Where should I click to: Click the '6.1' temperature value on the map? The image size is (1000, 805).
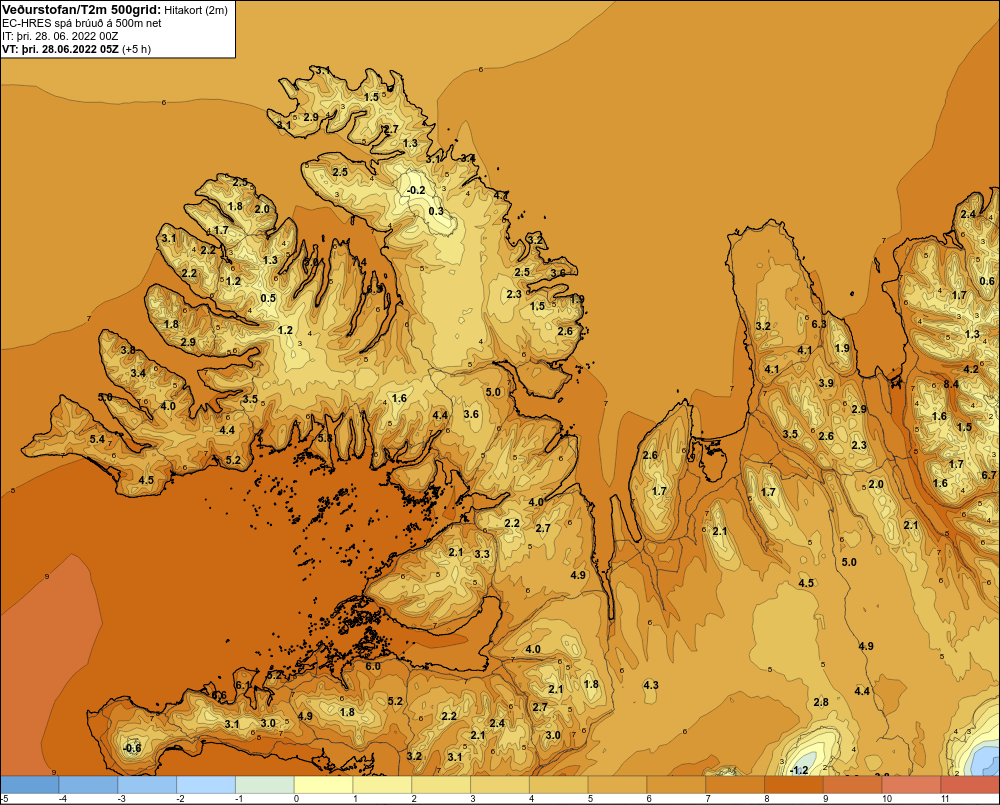tap(243, 685)
